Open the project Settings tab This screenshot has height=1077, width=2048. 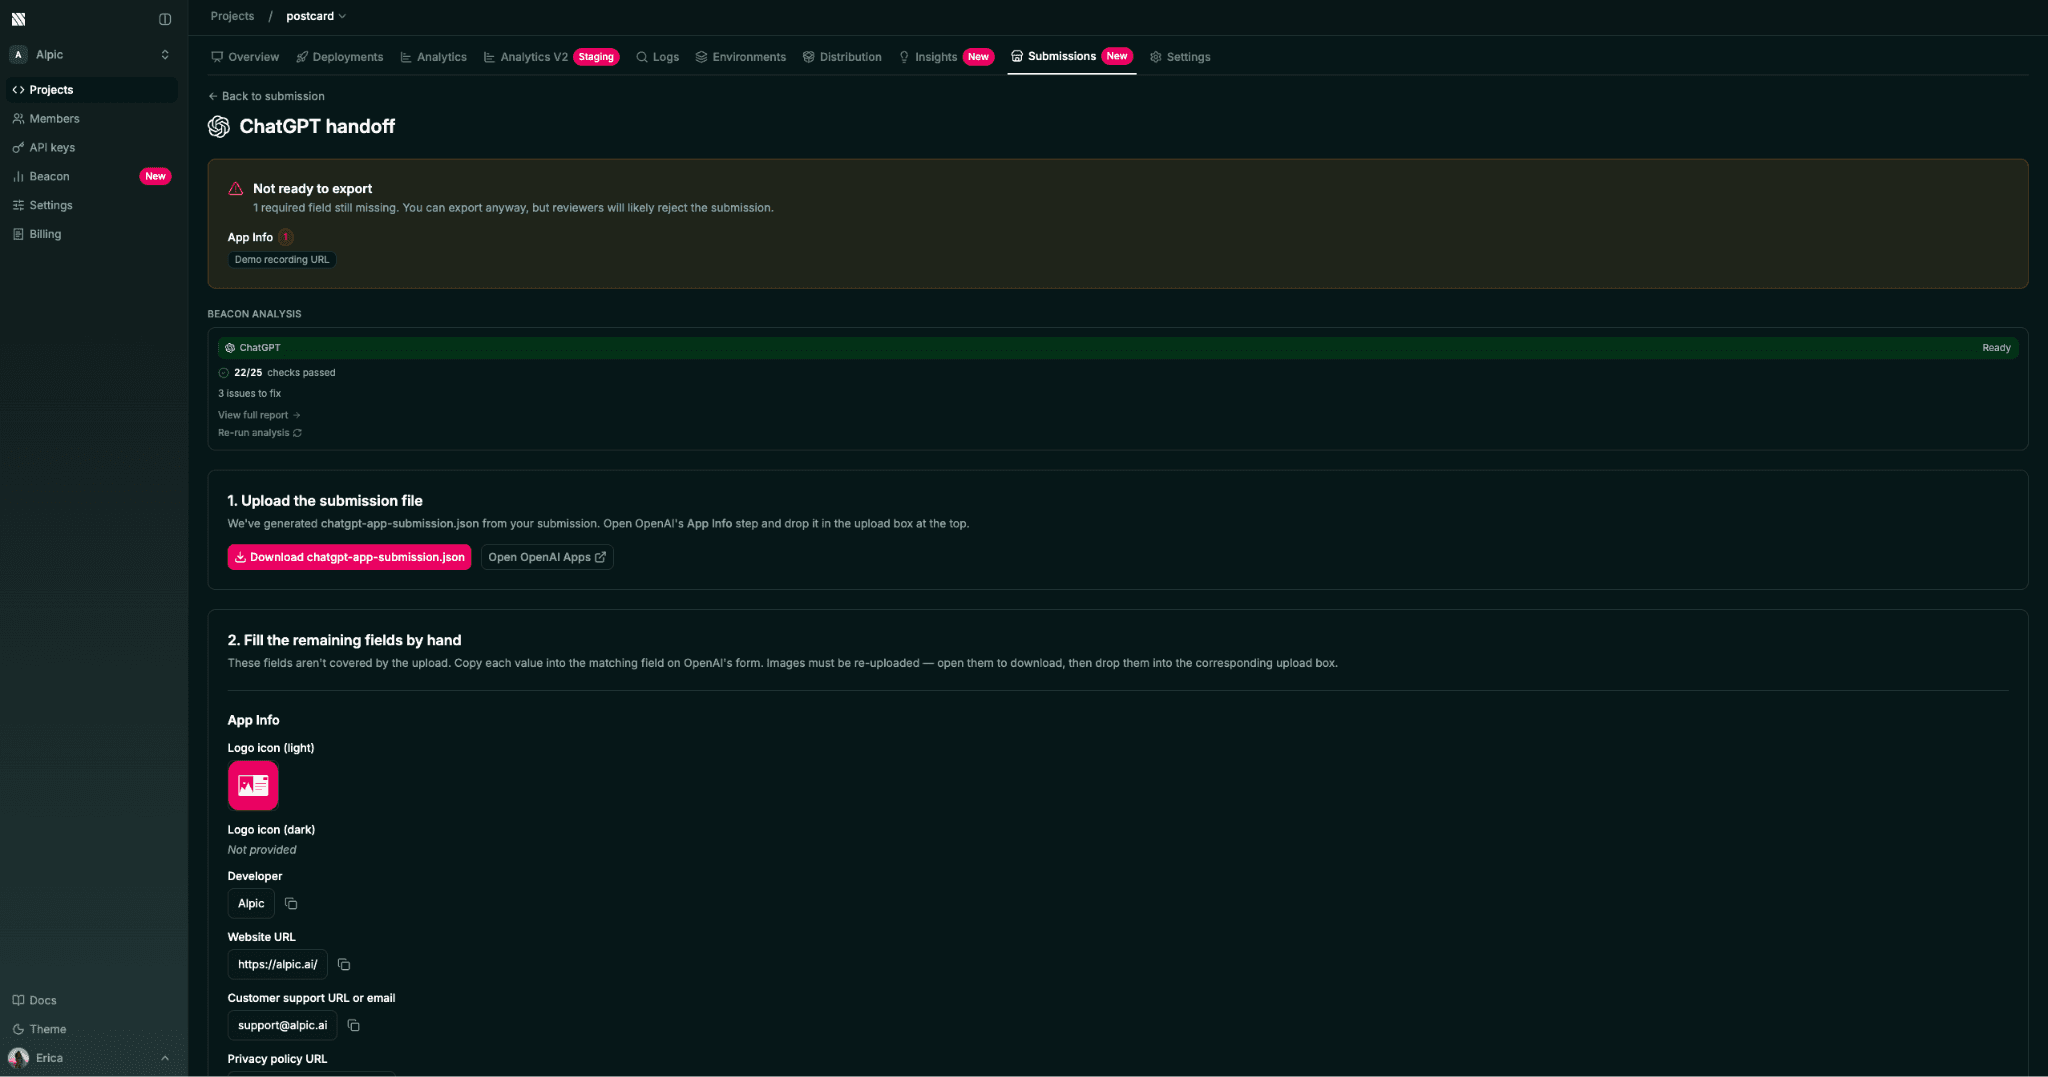pos(1180,57)
